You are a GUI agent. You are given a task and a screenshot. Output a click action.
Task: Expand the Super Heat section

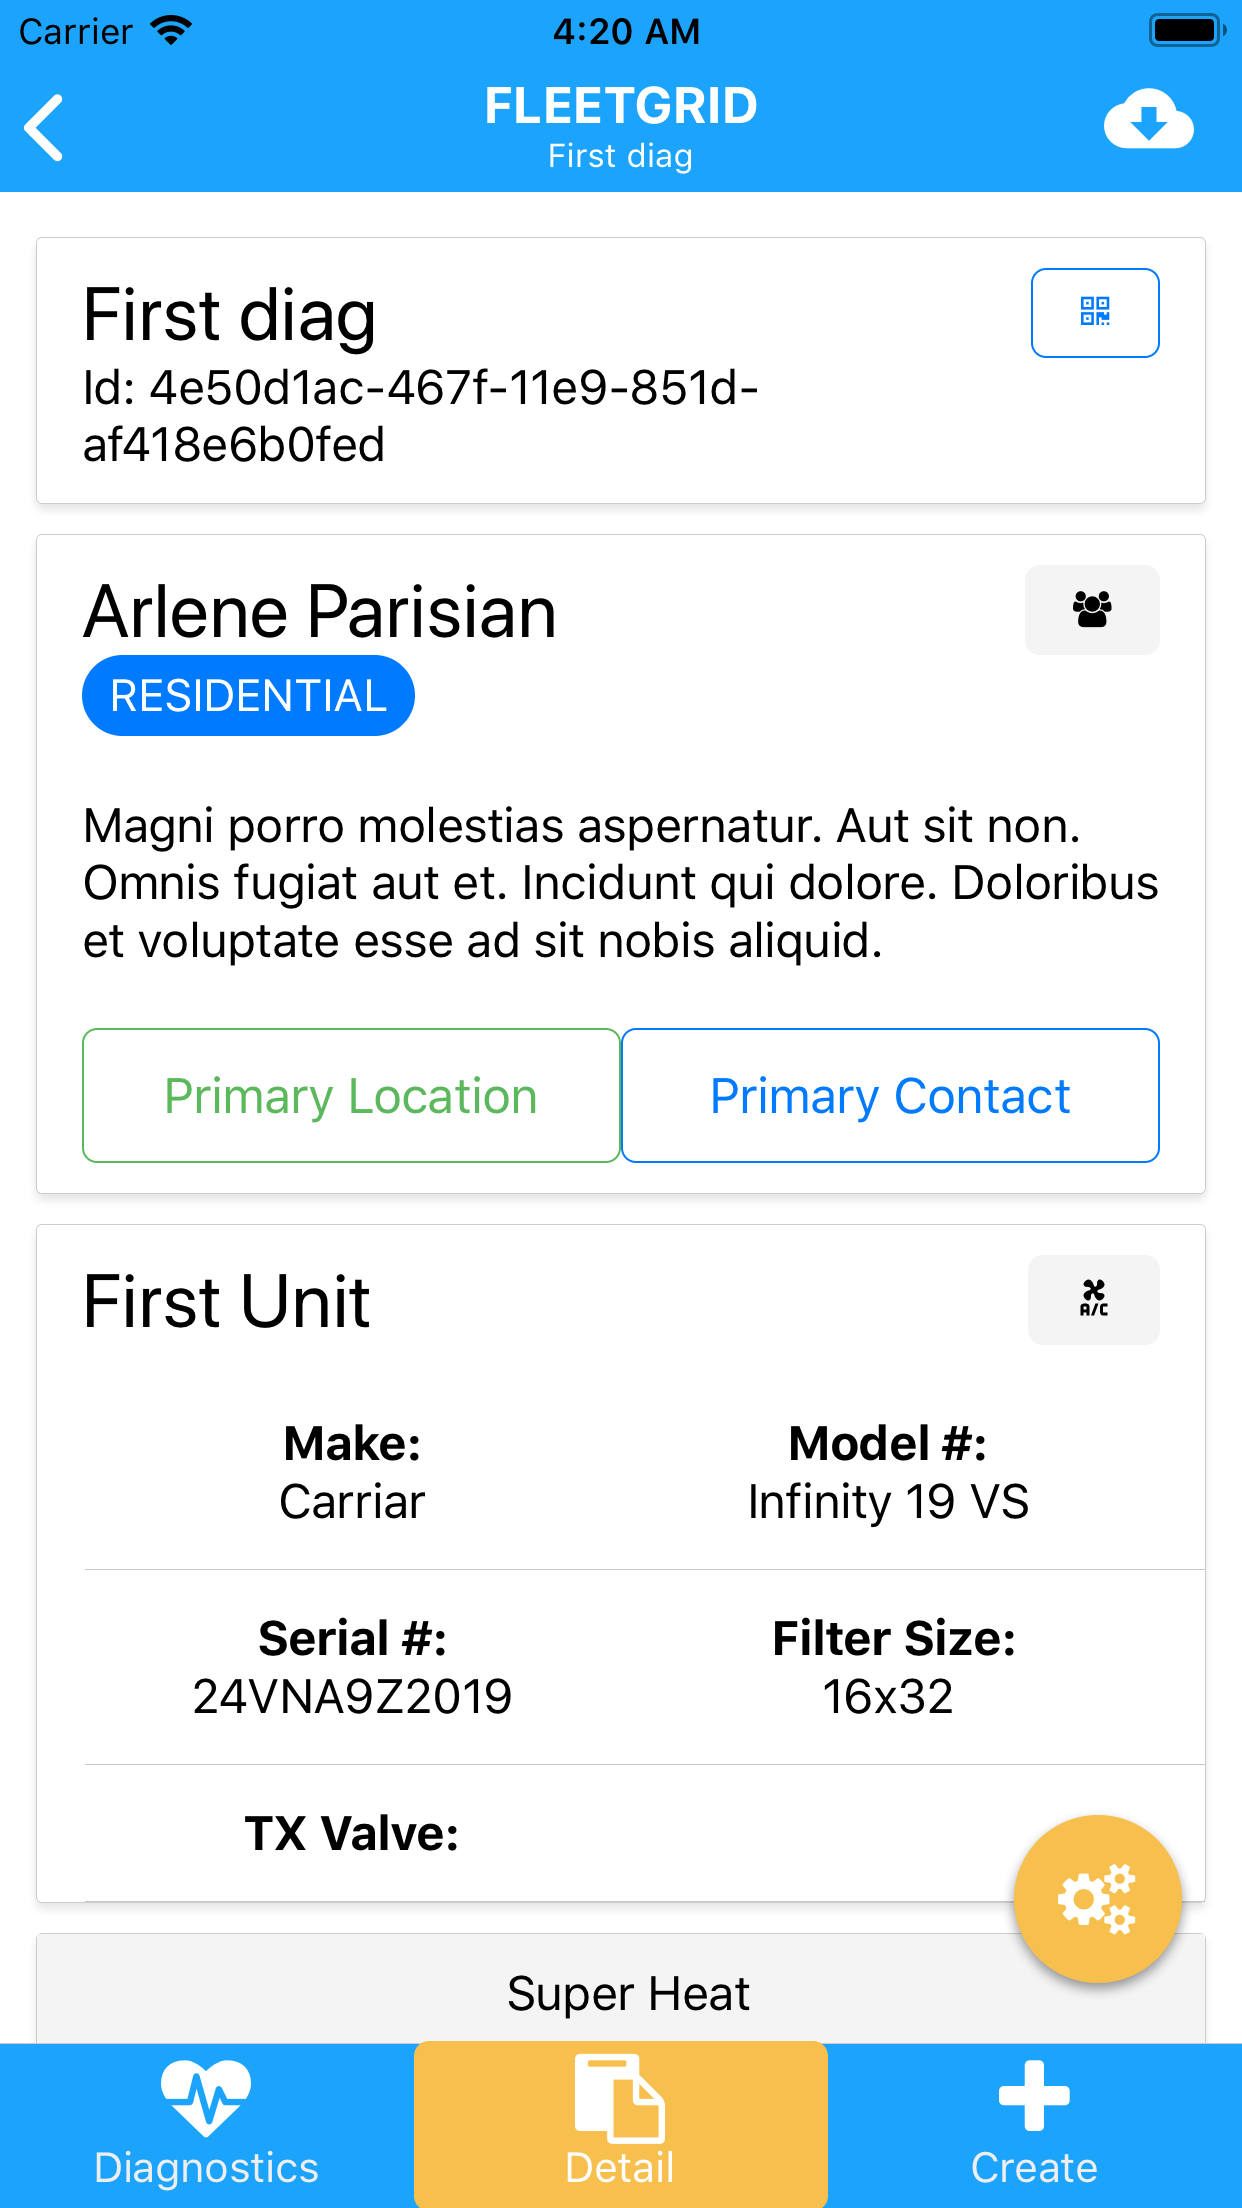tap(628, 1994)
